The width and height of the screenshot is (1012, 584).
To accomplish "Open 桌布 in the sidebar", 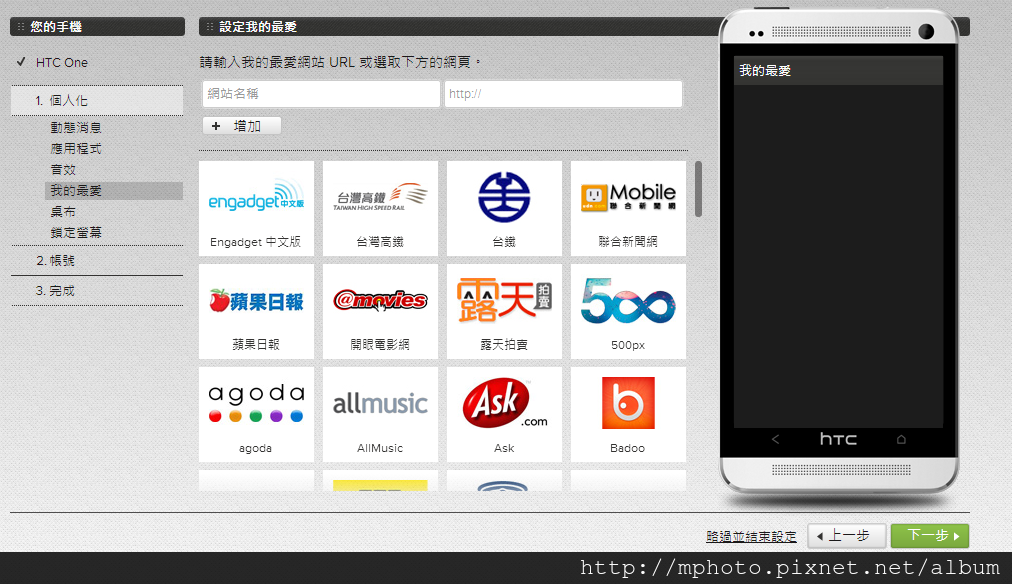I will 63,212.
